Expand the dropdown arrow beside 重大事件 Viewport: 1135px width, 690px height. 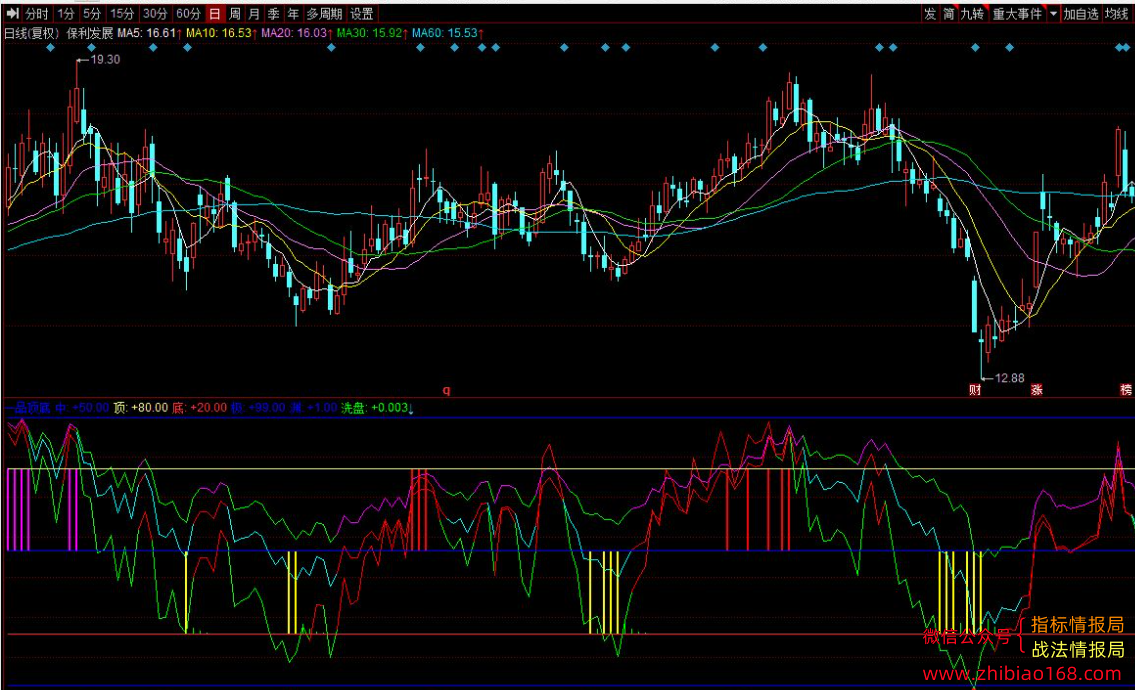click(1053, 14)
